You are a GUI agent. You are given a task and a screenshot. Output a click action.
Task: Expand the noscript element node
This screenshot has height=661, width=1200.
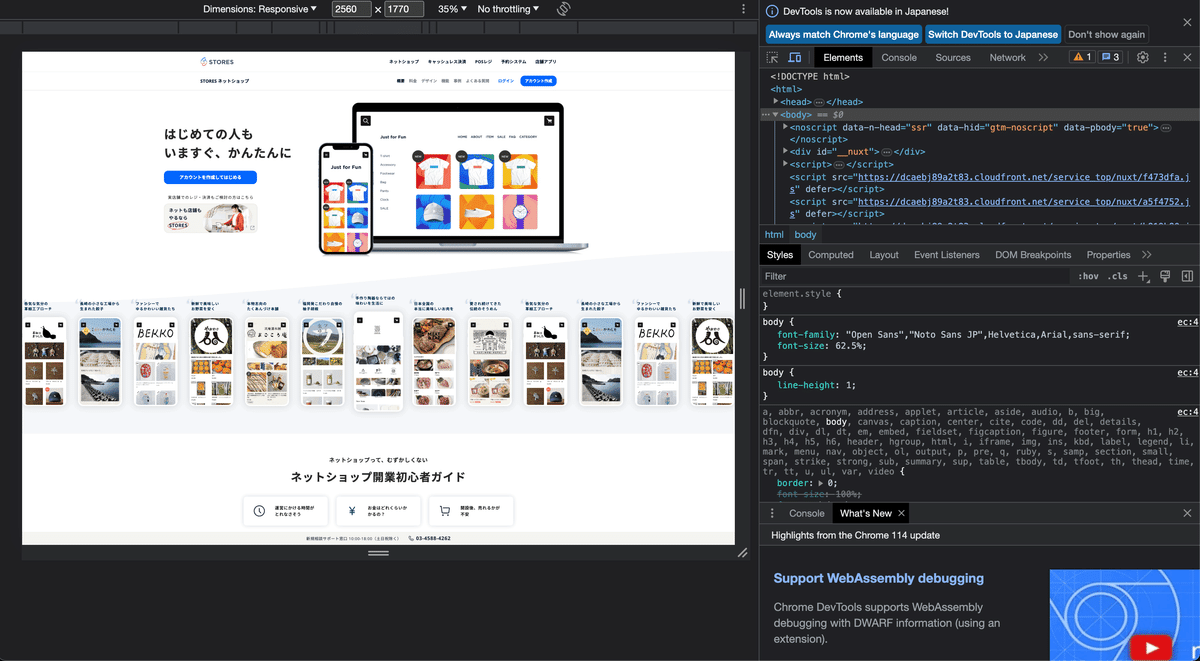[x=786, y=128]
